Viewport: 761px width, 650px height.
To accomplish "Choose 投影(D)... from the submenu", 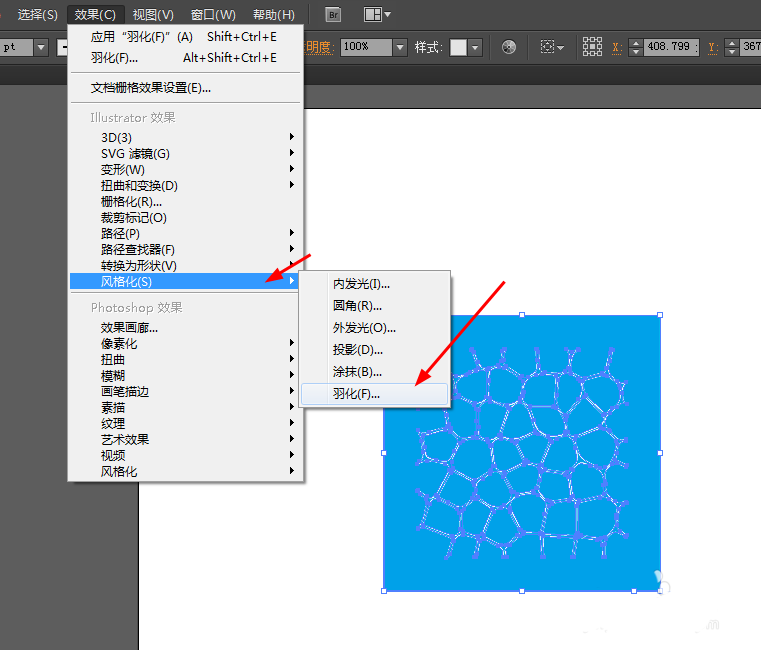I will point(357,349).
